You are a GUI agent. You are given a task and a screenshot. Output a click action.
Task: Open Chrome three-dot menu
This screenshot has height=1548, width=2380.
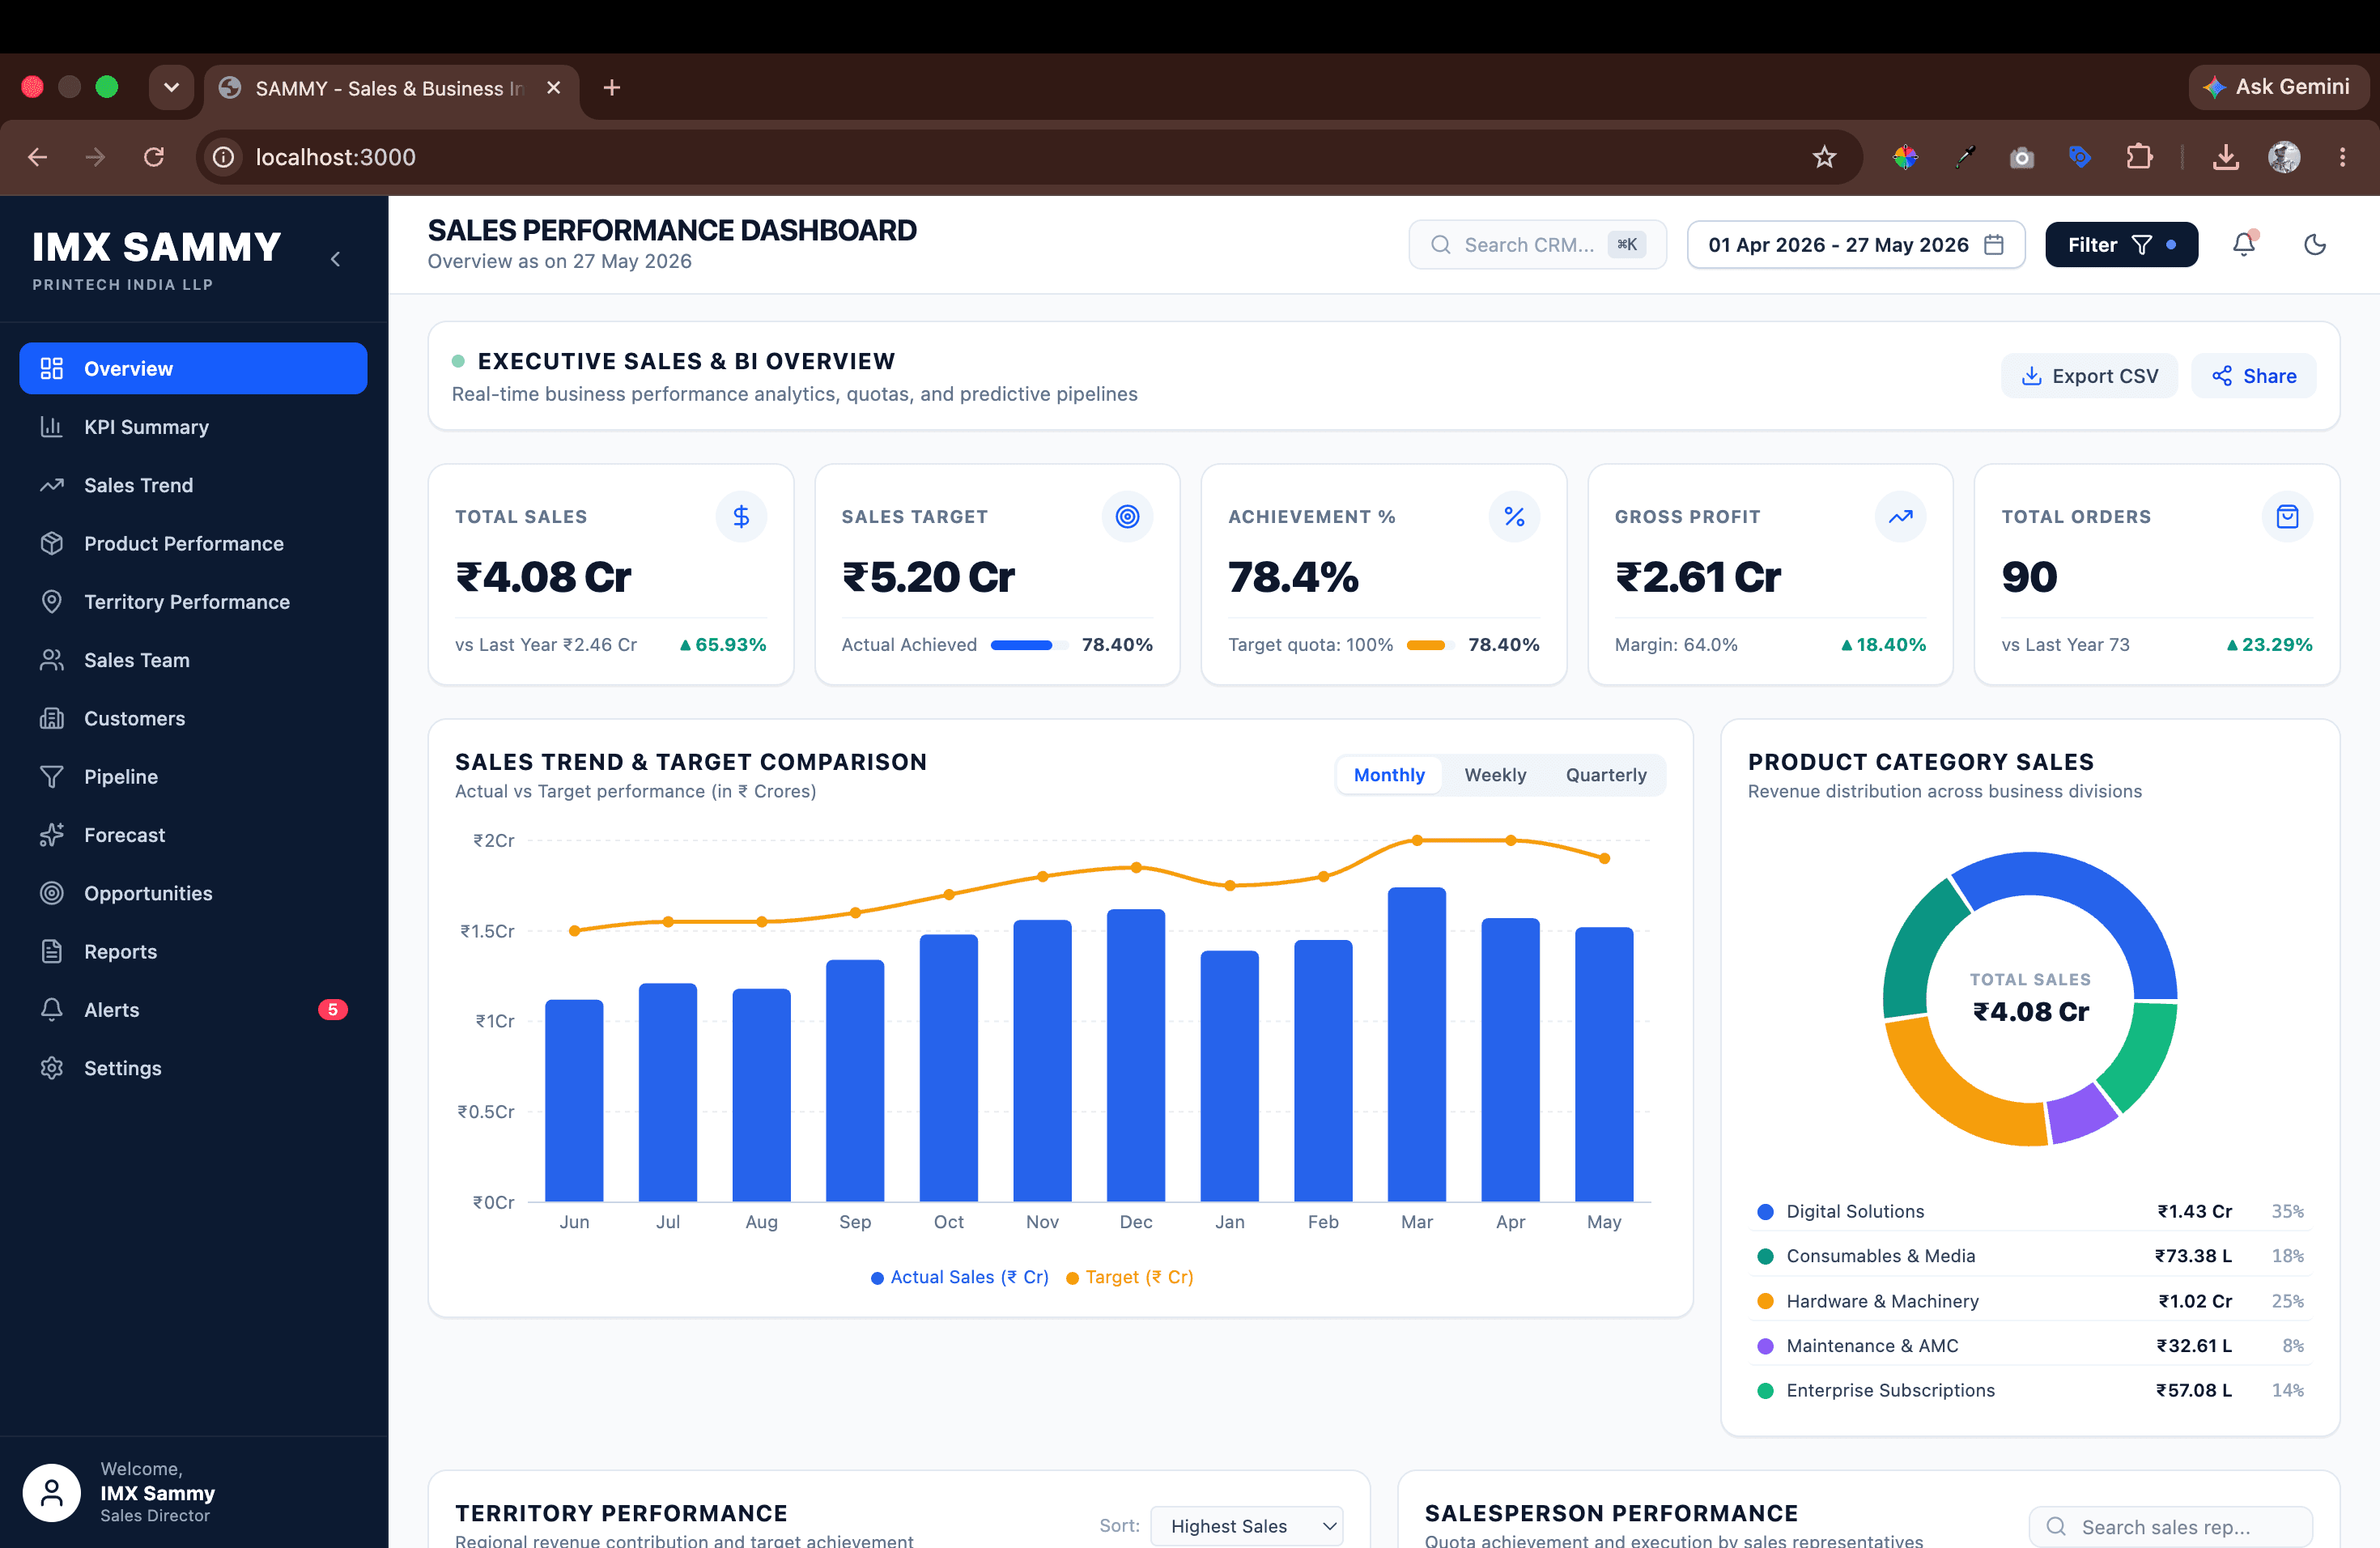(x=2342, y=157)
